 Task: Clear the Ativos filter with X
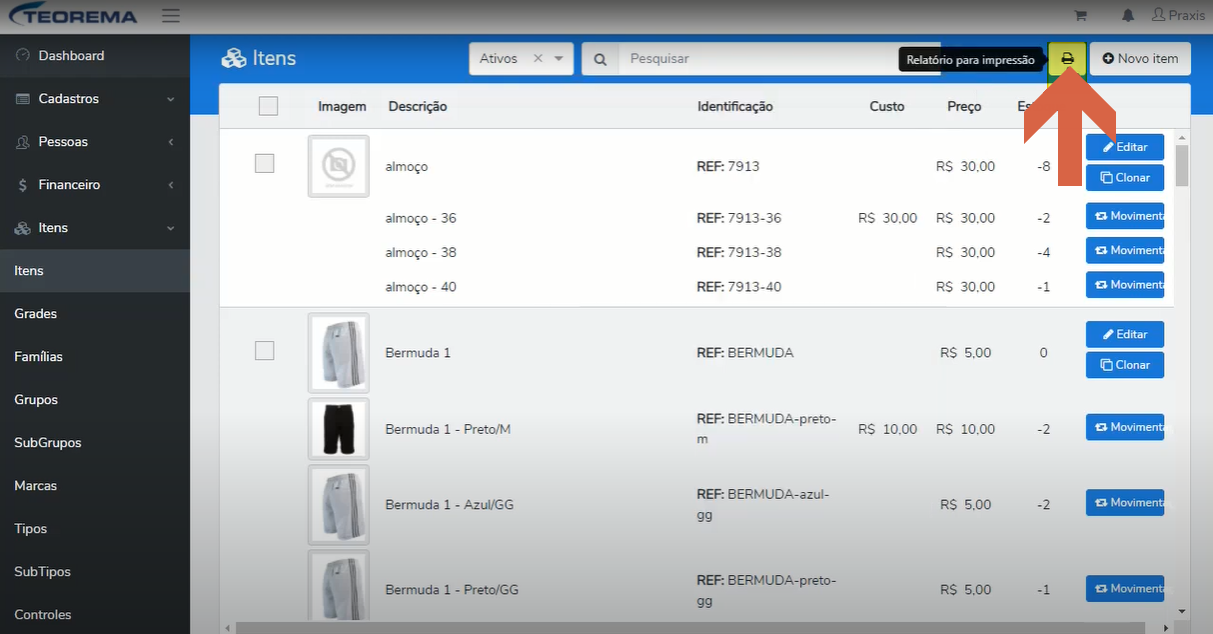[538, 58]
